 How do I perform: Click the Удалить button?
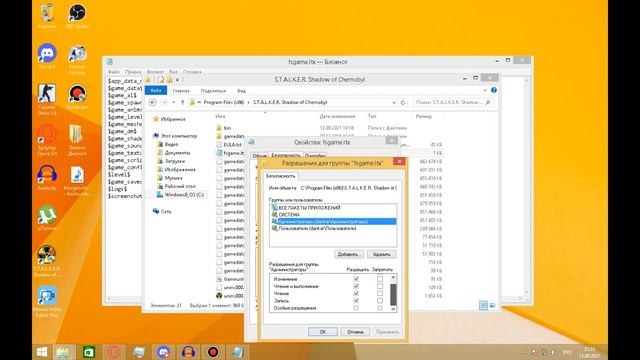[x=382, y=254]
